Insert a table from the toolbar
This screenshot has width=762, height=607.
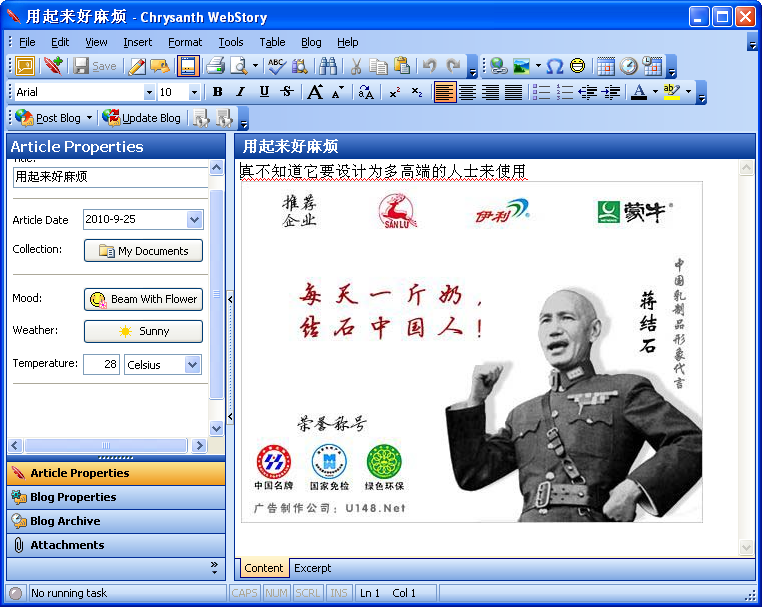(605, 66)
